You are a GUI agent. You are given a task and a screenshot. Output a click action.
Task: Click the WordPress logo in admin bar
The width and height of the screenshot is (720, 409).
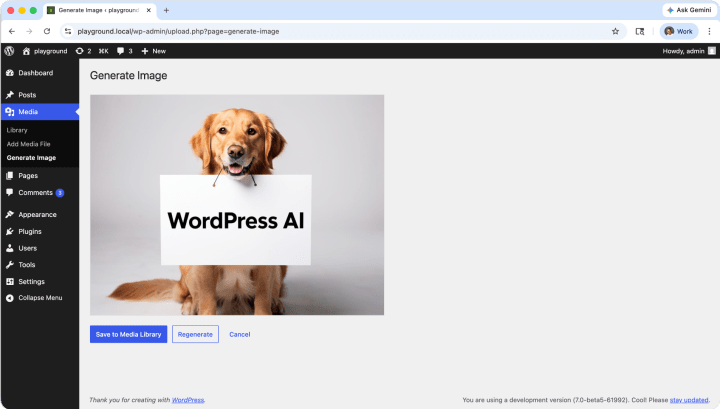point(9,51)
